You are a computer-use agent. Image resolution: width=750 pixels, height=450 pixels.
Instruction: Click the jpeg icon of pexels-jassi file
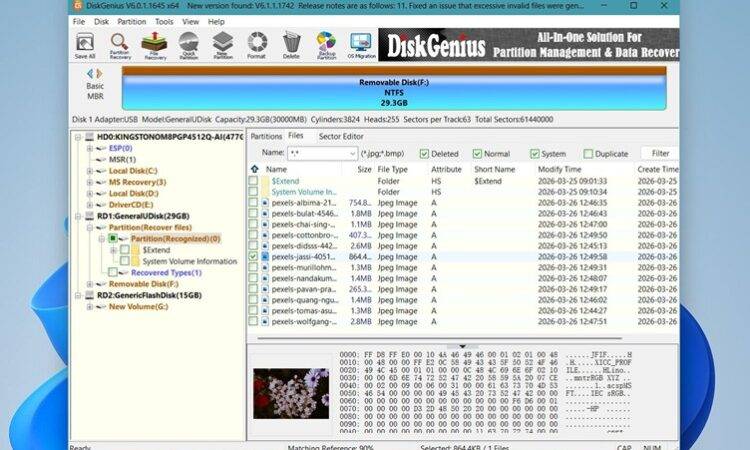pyautogui.click(x=265, y=257)
